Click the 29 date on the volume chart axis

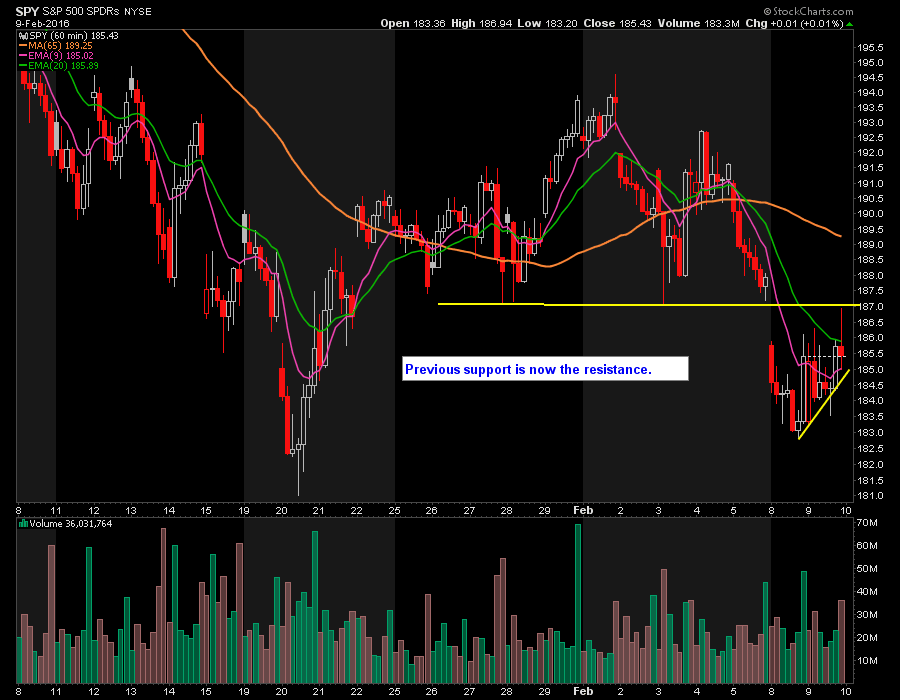point(544,691)
